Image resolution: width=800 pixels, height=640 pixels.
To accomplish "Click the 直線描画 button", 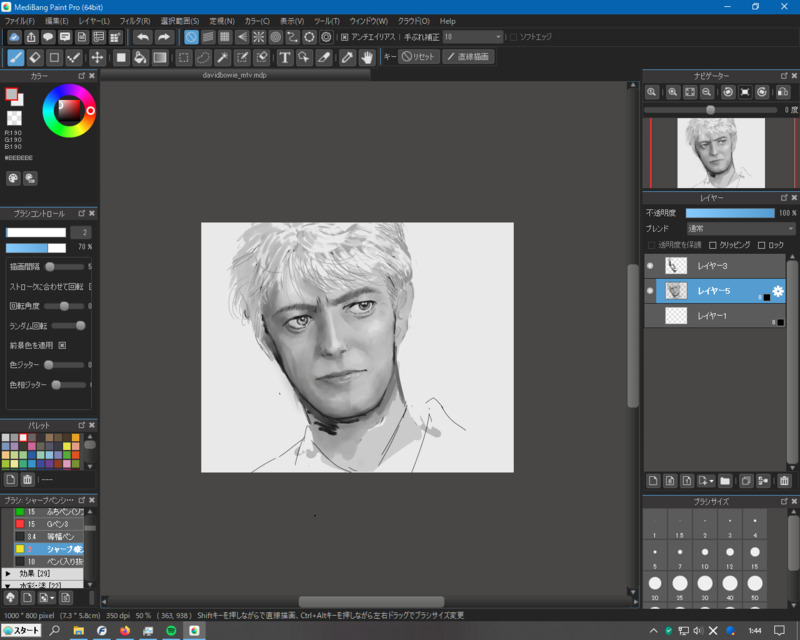I will tap(469, 57).
